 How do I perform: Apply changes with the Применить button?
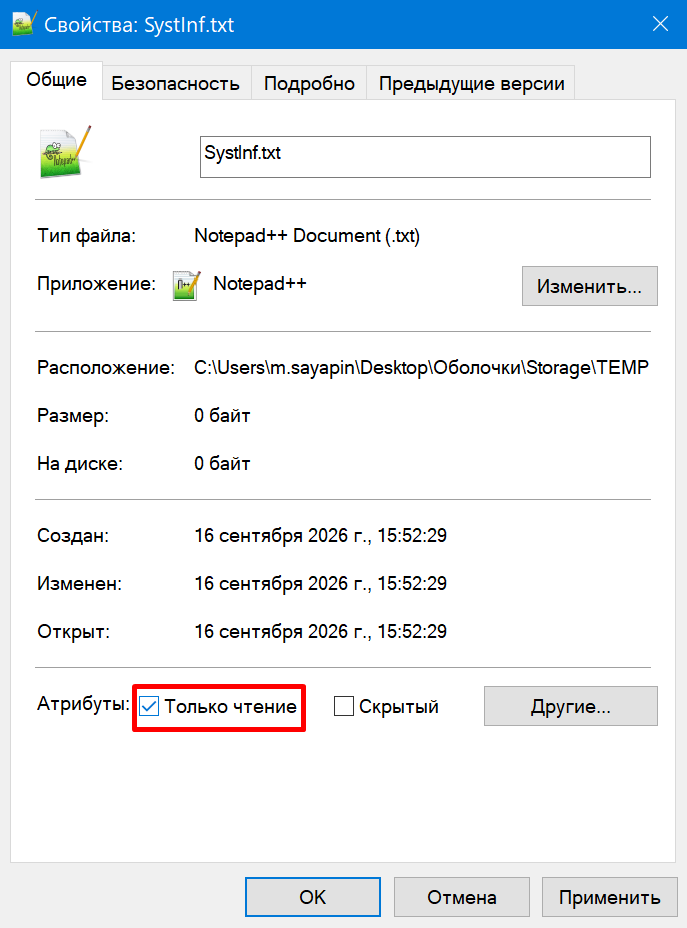[x=609, y=897]
